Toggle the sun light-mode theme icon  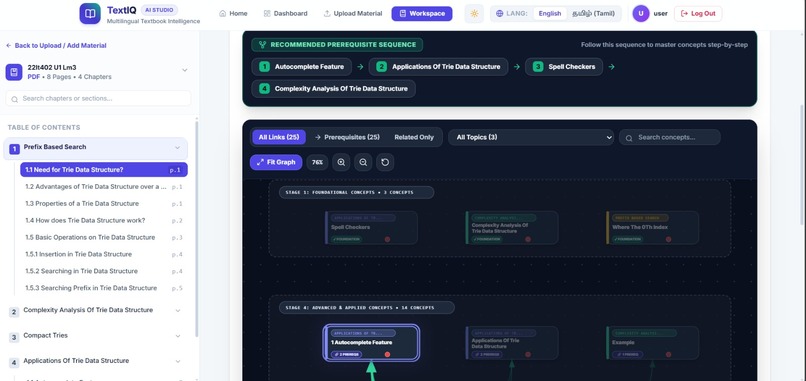click(474, 13)
